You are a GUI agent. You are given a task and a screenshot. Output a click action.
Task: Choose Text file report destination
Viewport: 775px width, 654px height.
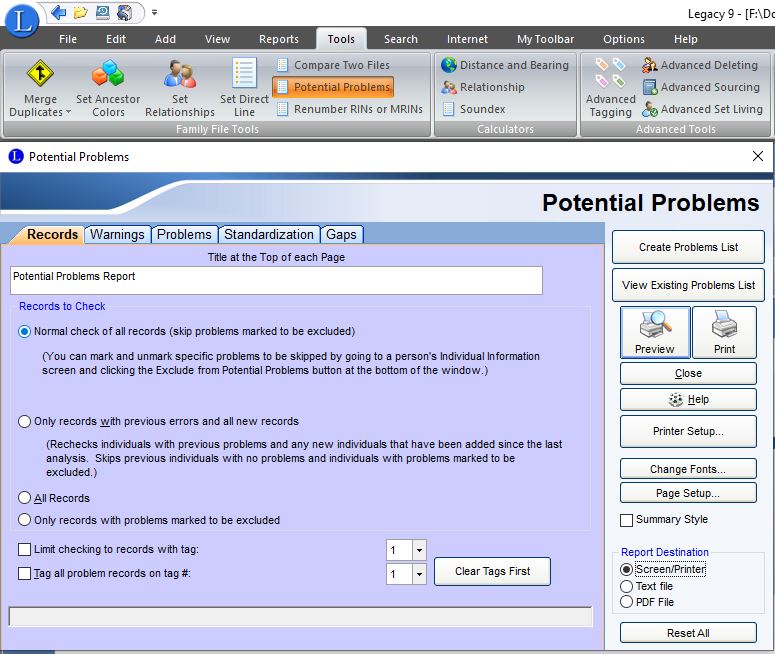coord(626,586)
